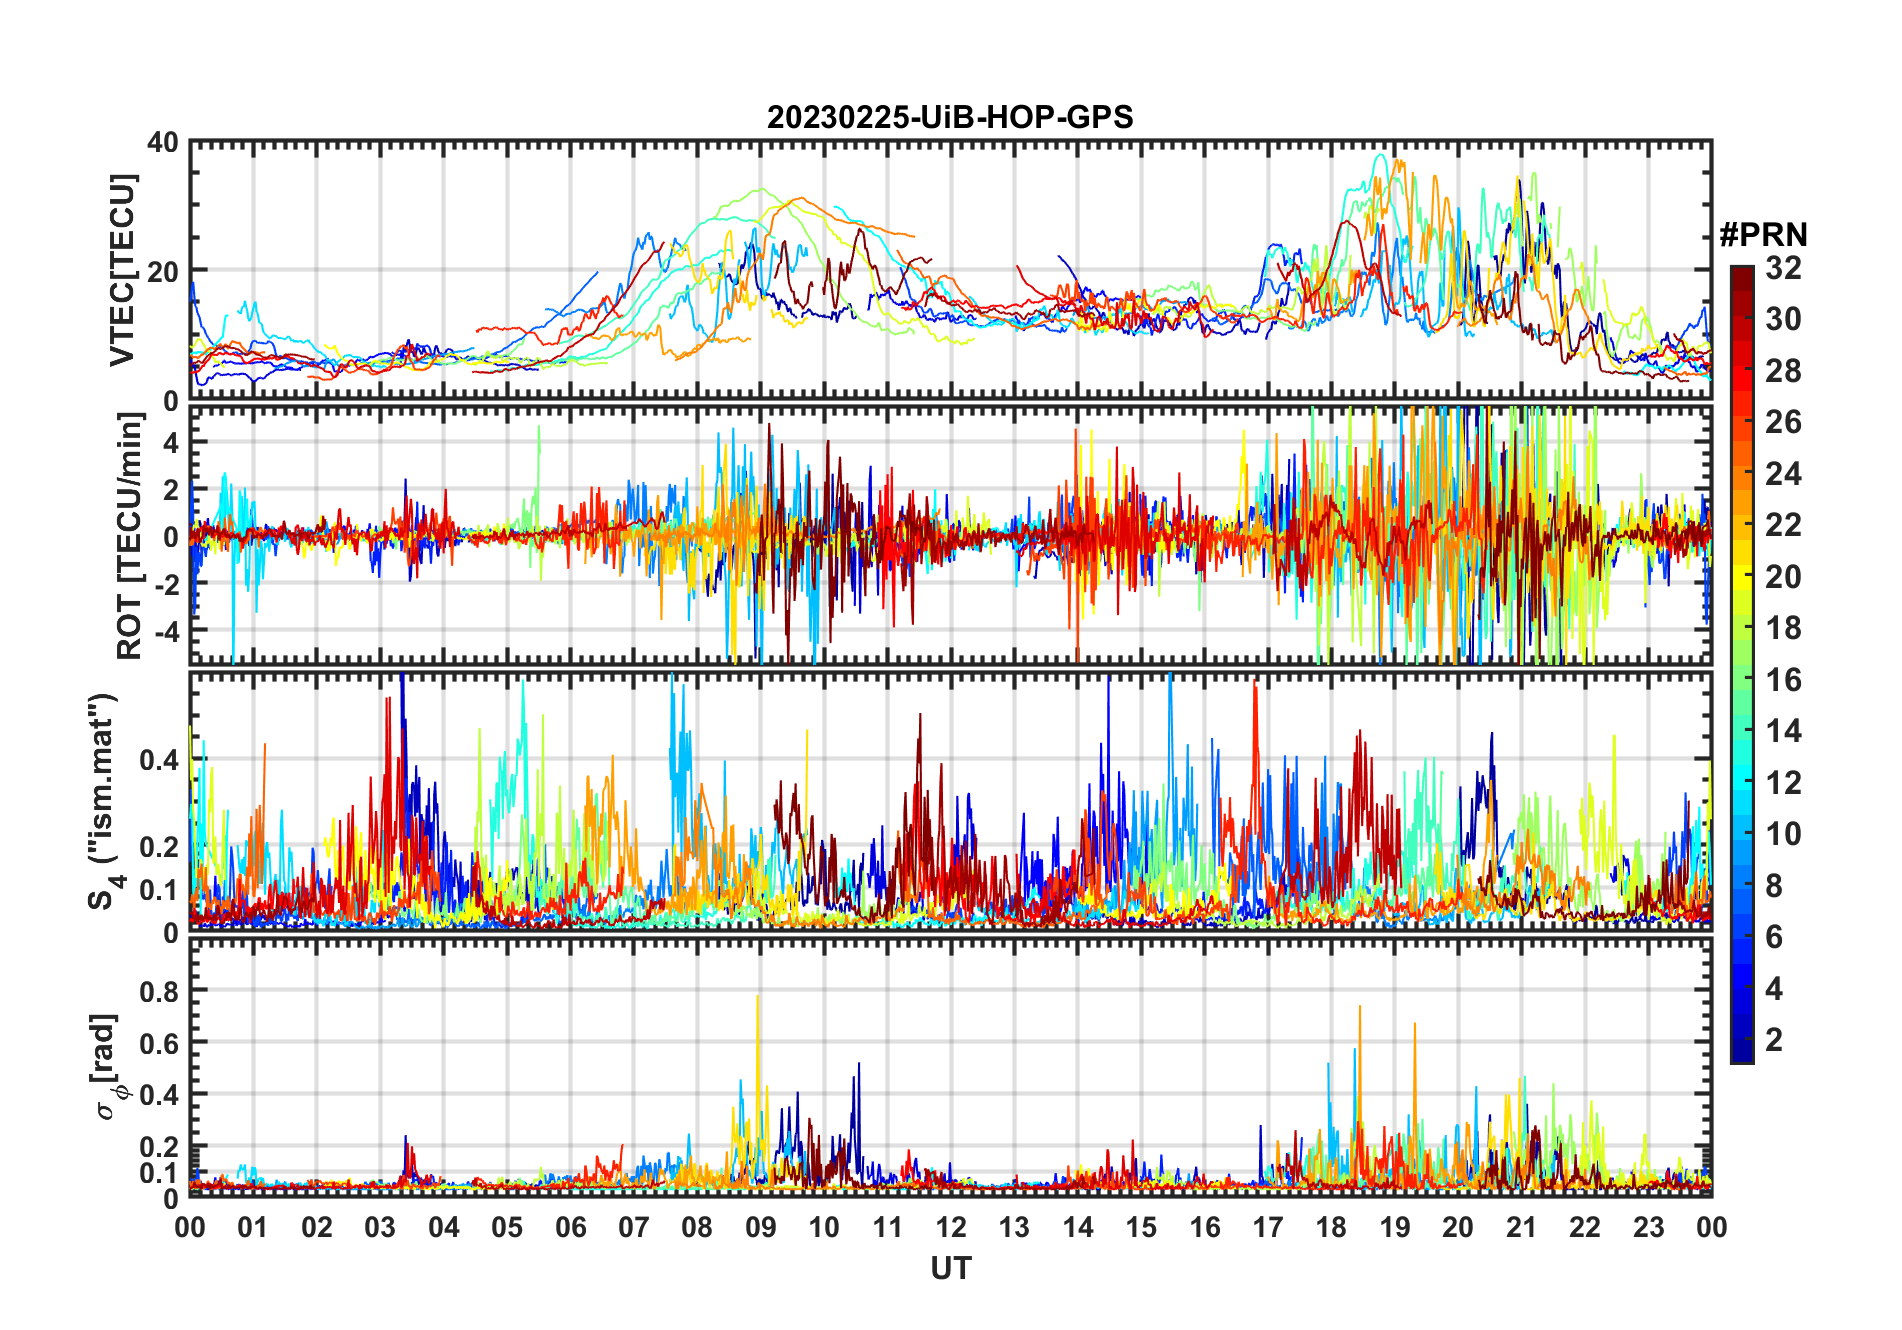Click S4 y-axis tick label 0.4

159,760
